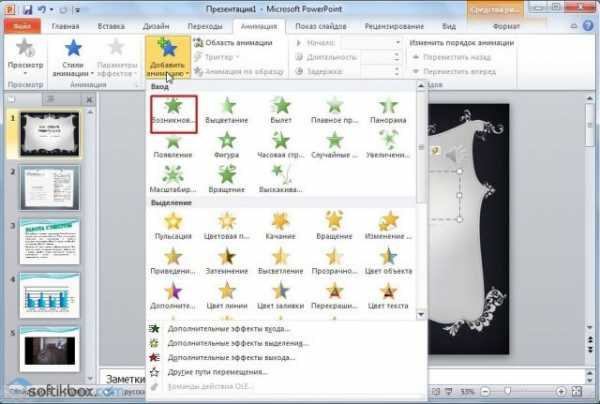Choose the Затемнение emphasis effect
The image size is (600, 404).
coord(227,262)
